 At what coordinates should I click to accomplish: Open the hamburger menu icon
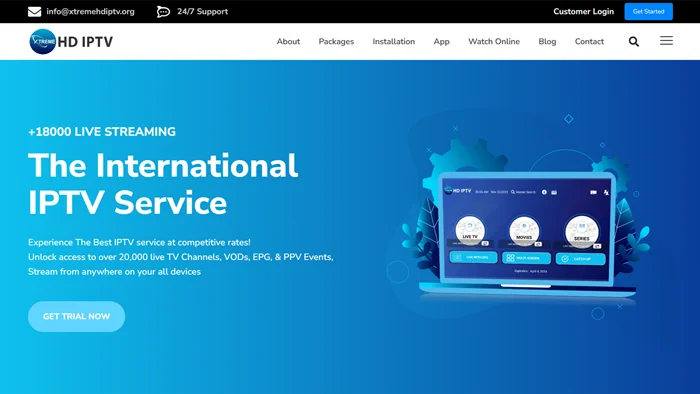point(667,41)
